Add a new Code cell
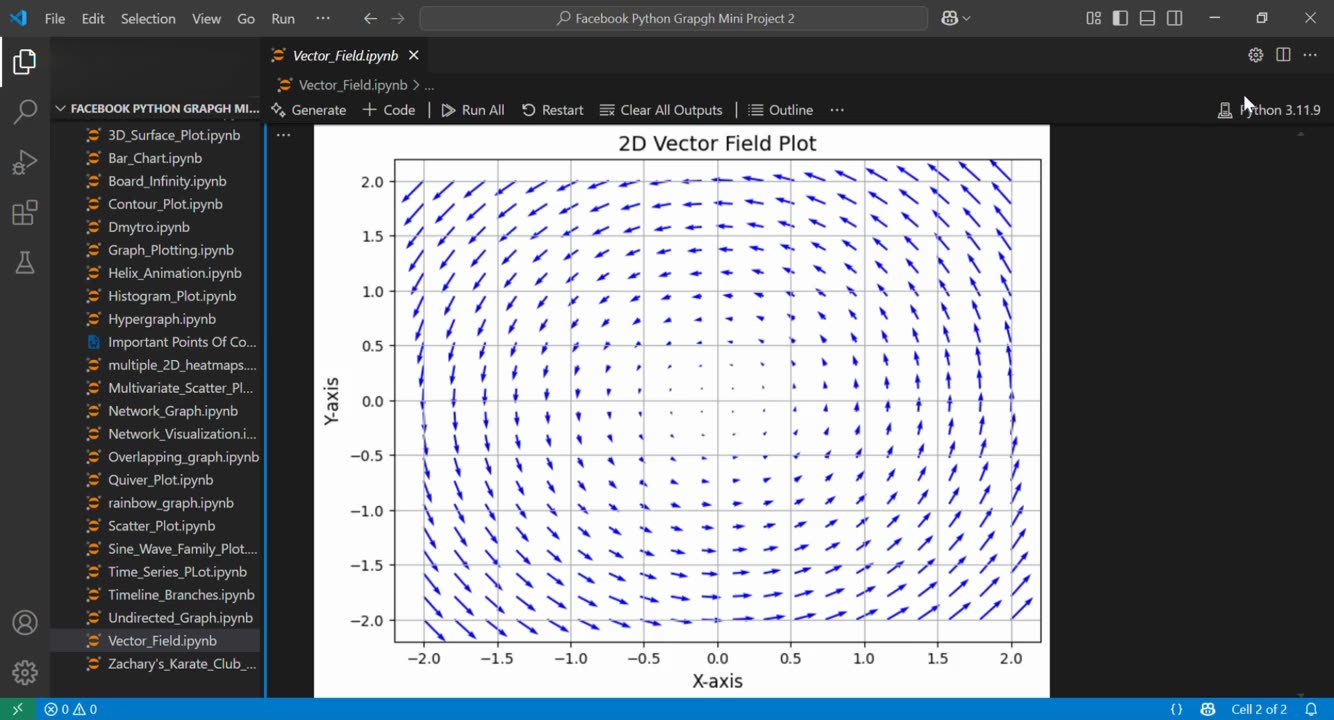 coord(389,110)
